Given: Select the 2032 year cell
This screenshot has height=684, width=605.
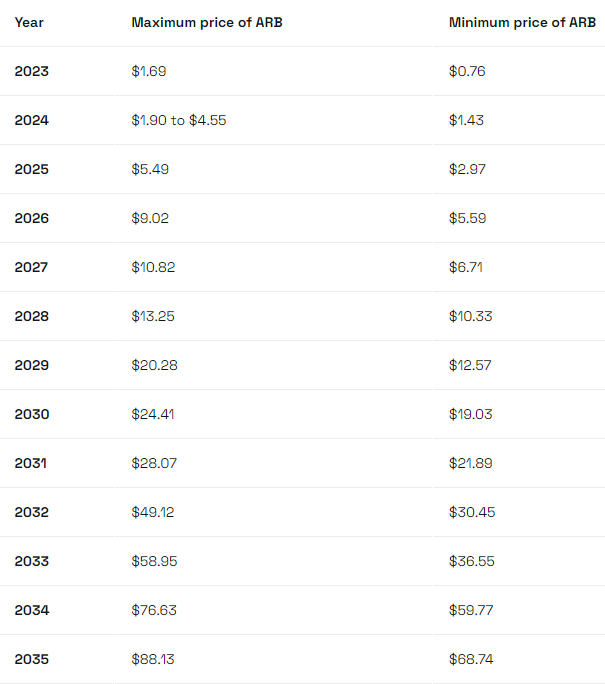Looking at the screenshot, I should [x=31, y=512].
